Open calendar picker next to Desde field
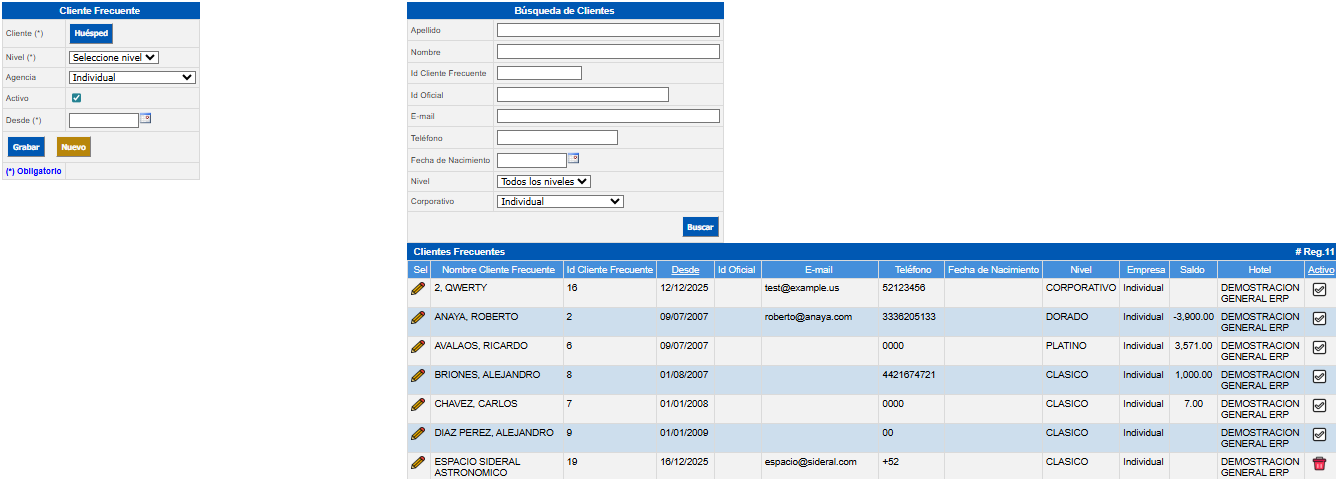 click(x=145, y=118)
